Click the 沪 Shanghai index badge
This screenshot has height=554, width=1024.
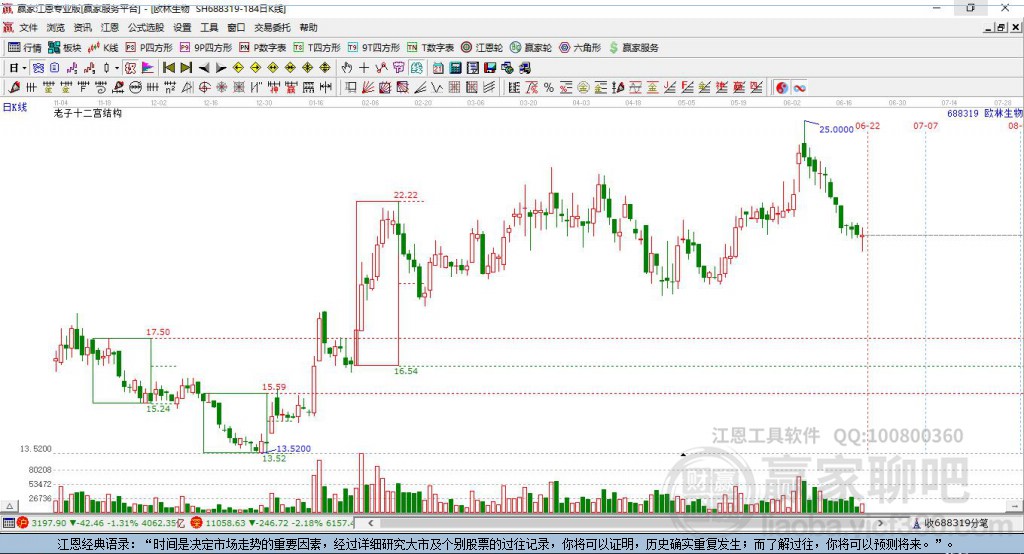[23, 523]
